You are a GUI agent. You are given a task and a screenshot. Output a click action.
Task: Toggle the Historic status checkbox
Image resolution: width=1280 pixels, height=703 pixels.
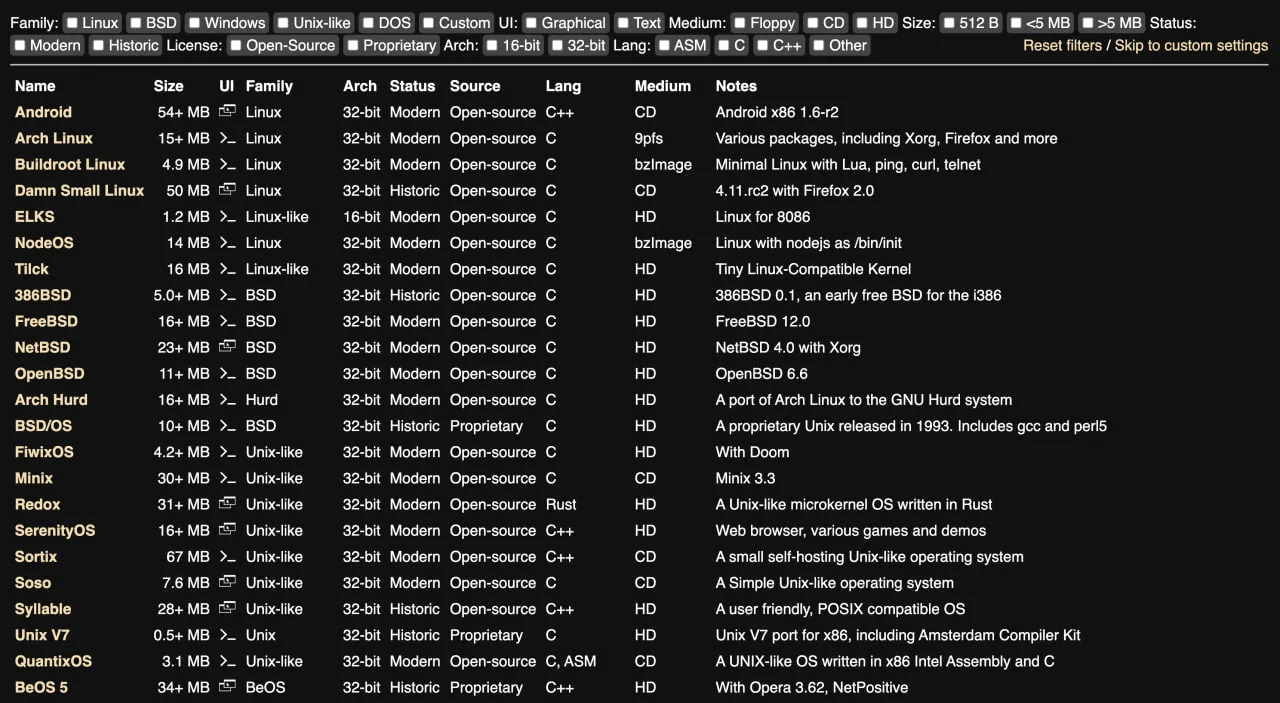pyautogui.click(x=97, y=45)
